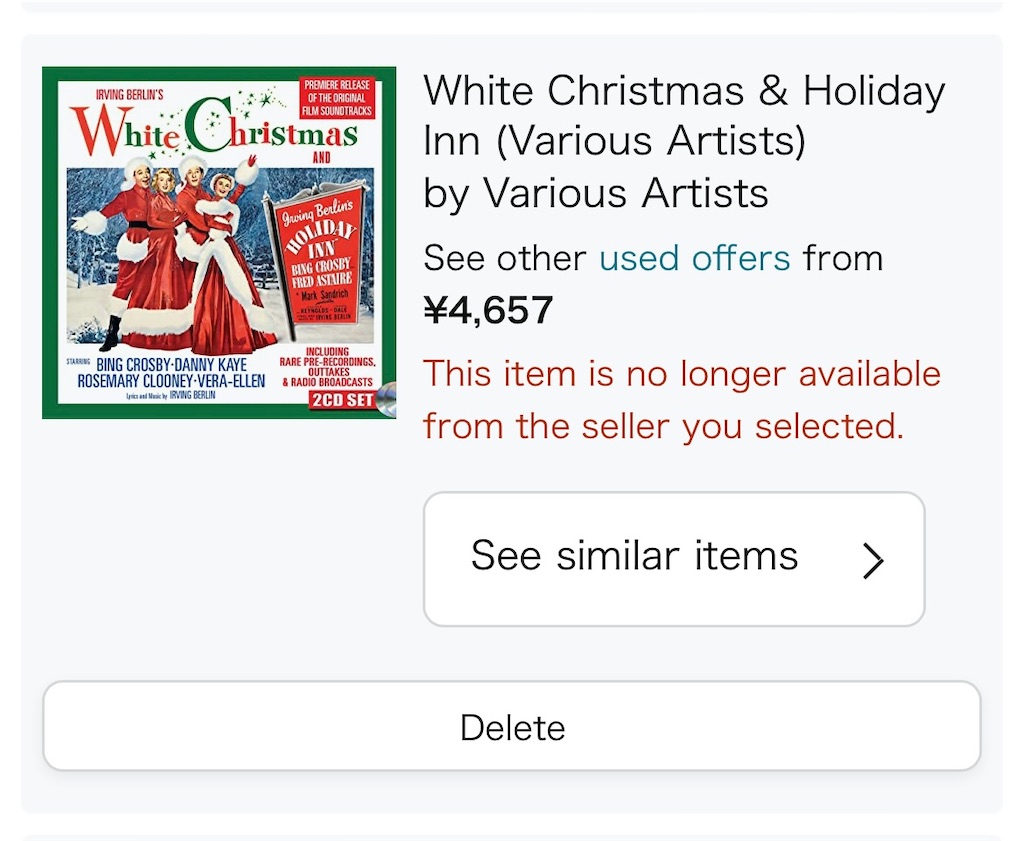Open the White Christmas album cover thumbnail
This screenshot has height=841, width=1024.
coord(219,242)
